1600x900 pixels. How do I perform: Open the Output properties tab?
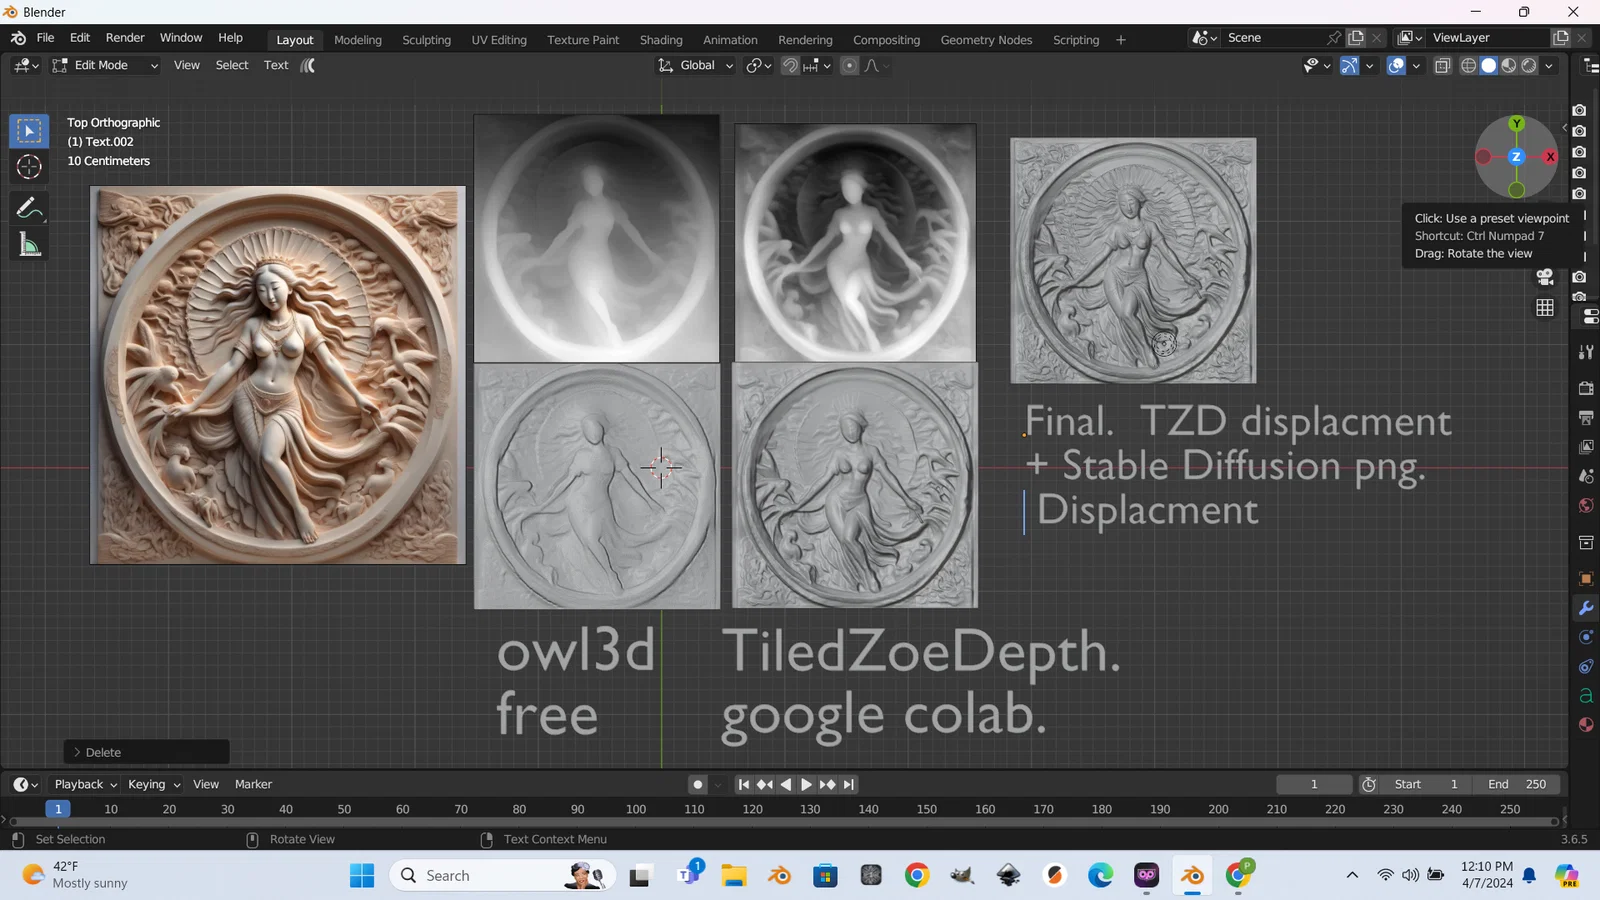1586,417
